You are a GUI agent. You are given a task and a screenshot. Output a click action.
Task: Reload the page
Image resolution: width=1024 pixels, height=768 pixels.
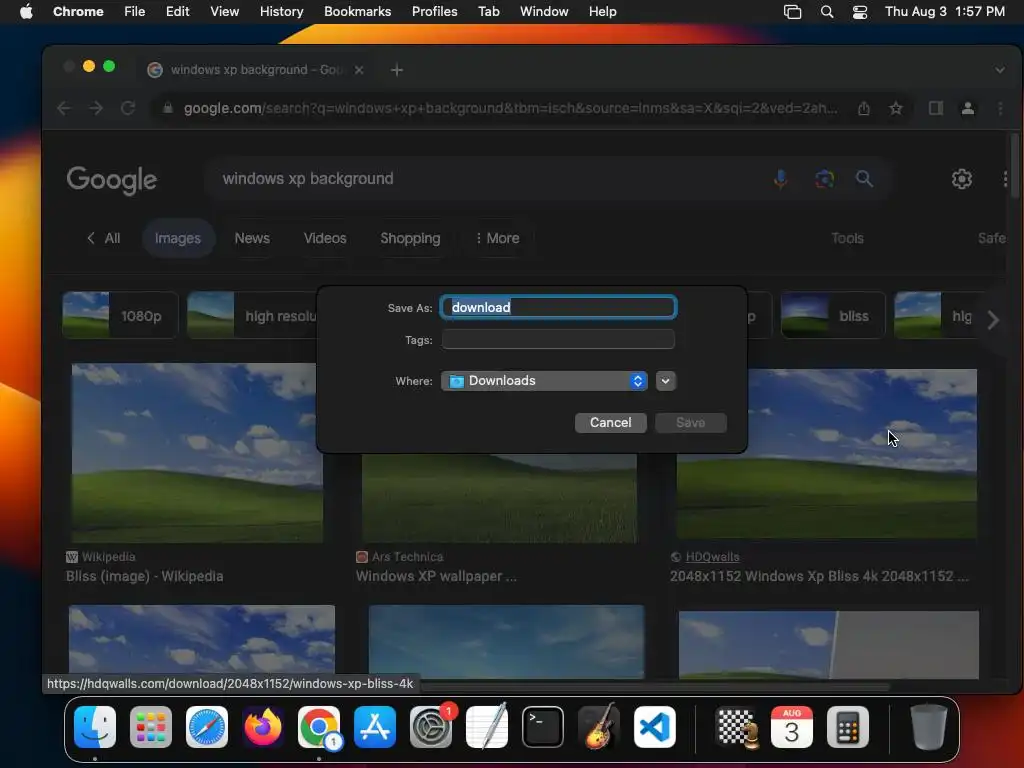pyautogui.click(x=128, y=108)
